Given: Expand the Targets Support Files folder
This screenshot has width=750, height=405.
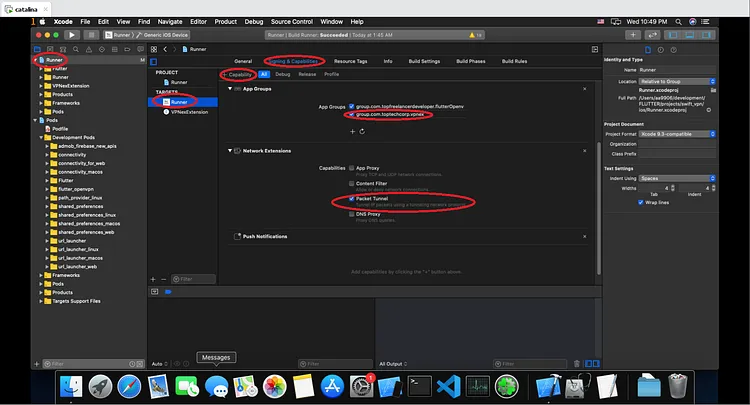Looking at the screenshot, I should 41,301.
